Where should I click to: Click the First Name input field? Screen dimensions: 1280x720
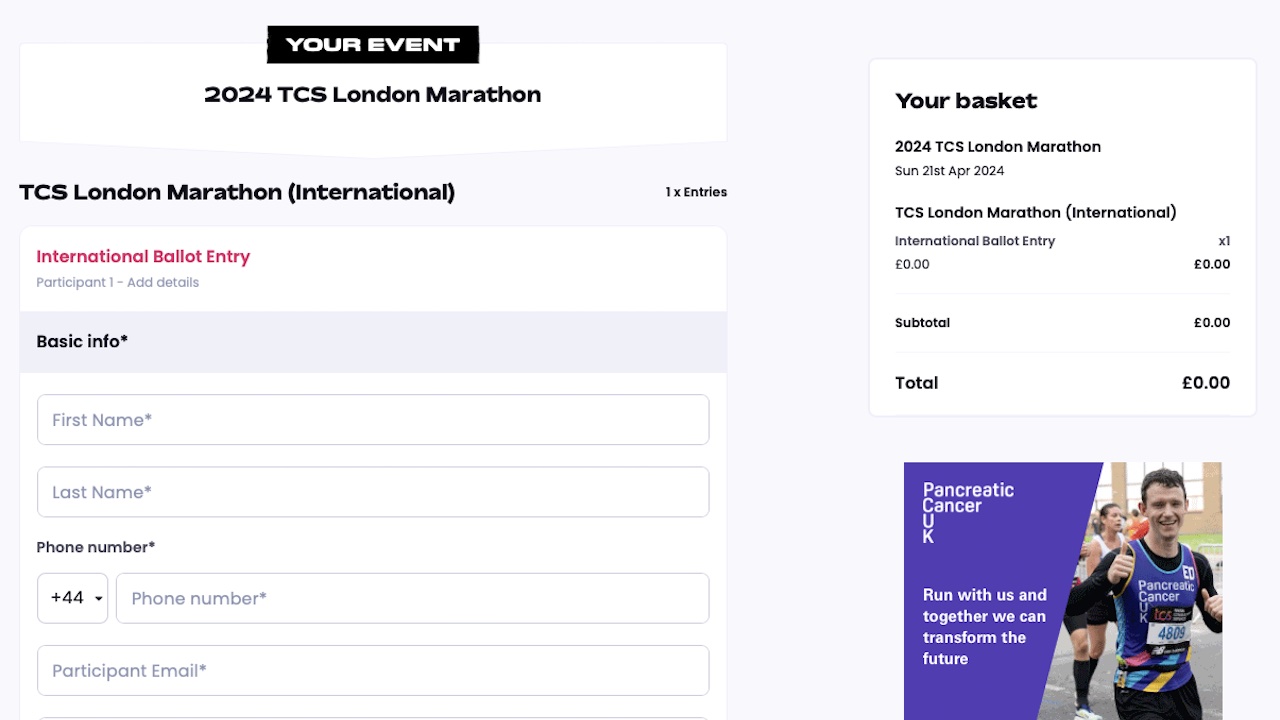coord(373,420)
